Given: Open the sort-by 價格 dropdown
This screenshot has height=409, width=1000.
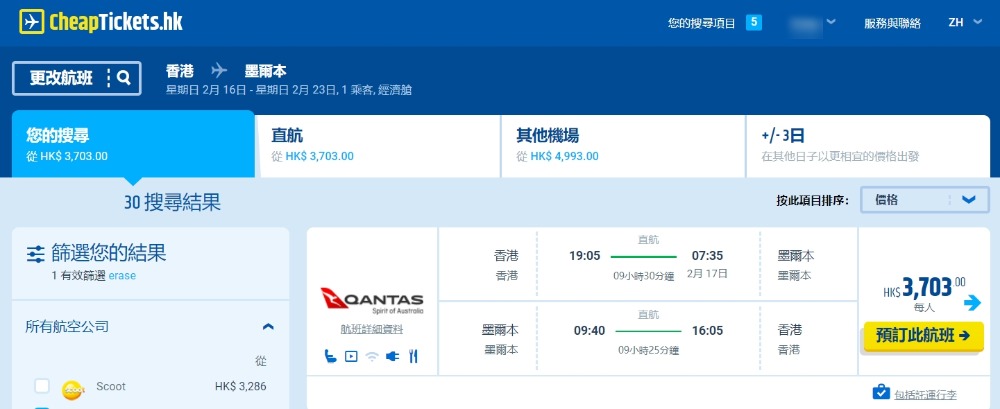Looking at the screenshot, I should click(x=918, y=200).
